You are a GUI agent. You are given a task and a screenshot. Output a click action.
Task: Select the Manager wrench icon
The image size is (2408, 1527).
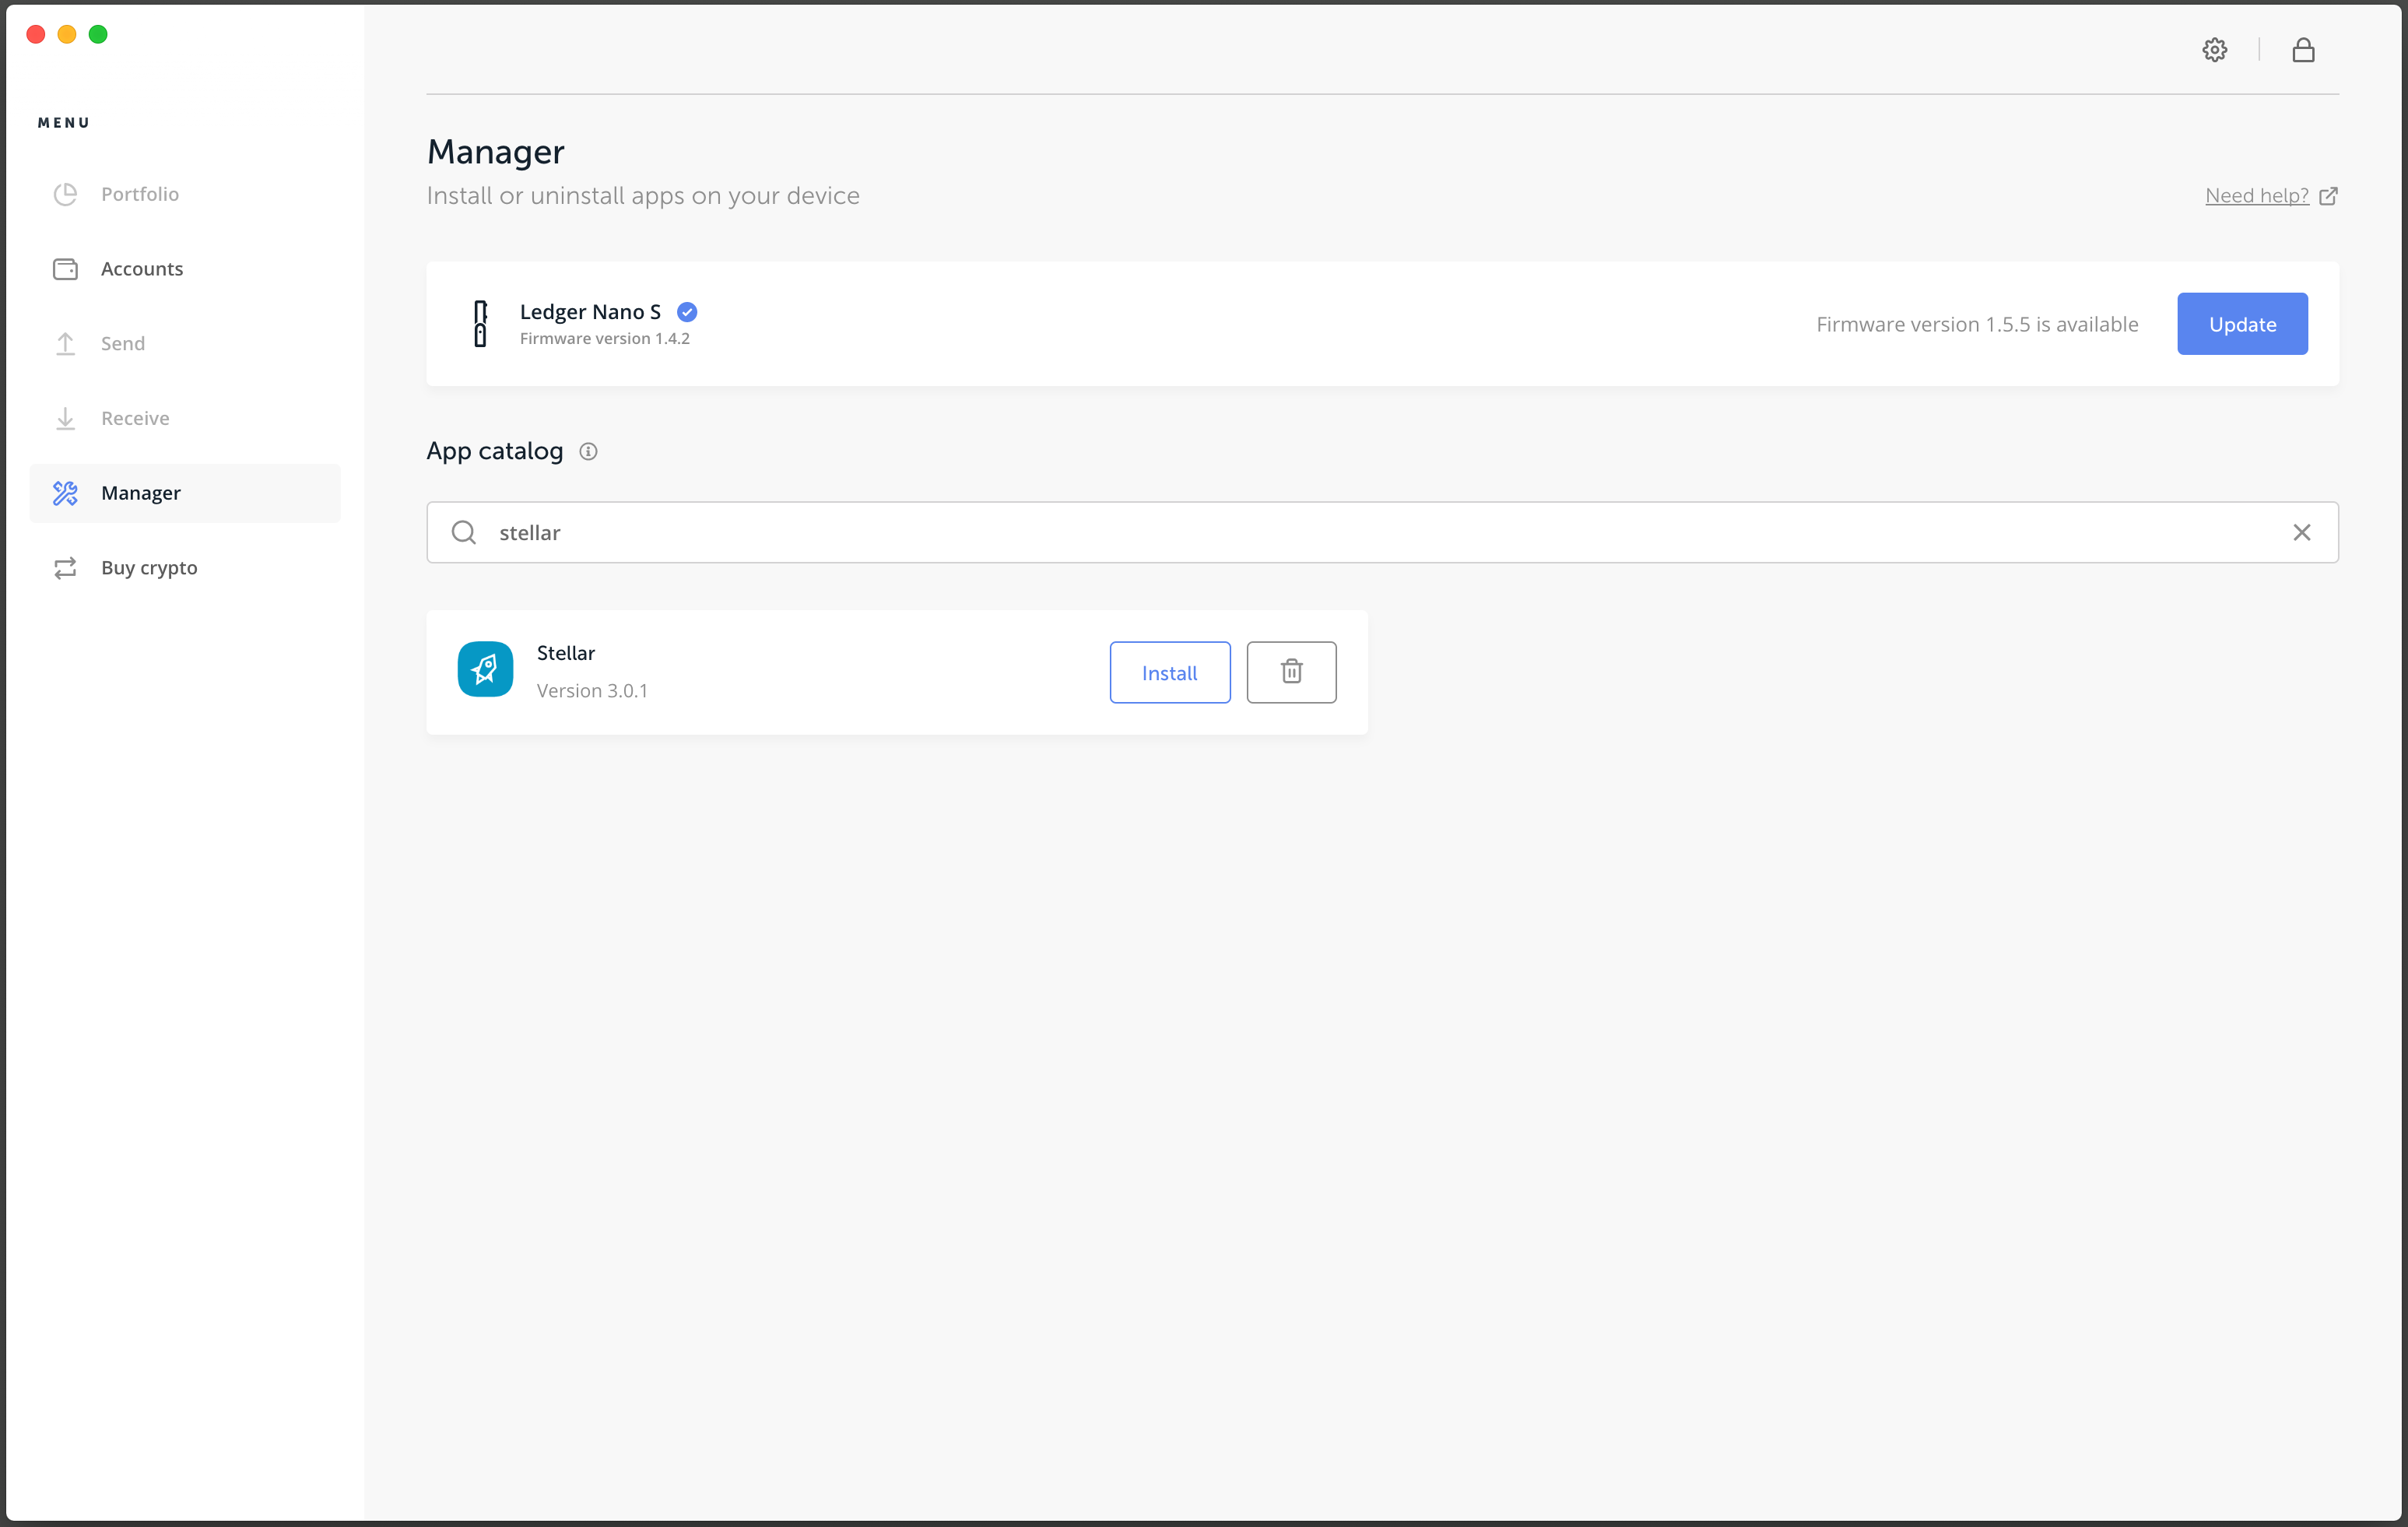click(66, 493)
